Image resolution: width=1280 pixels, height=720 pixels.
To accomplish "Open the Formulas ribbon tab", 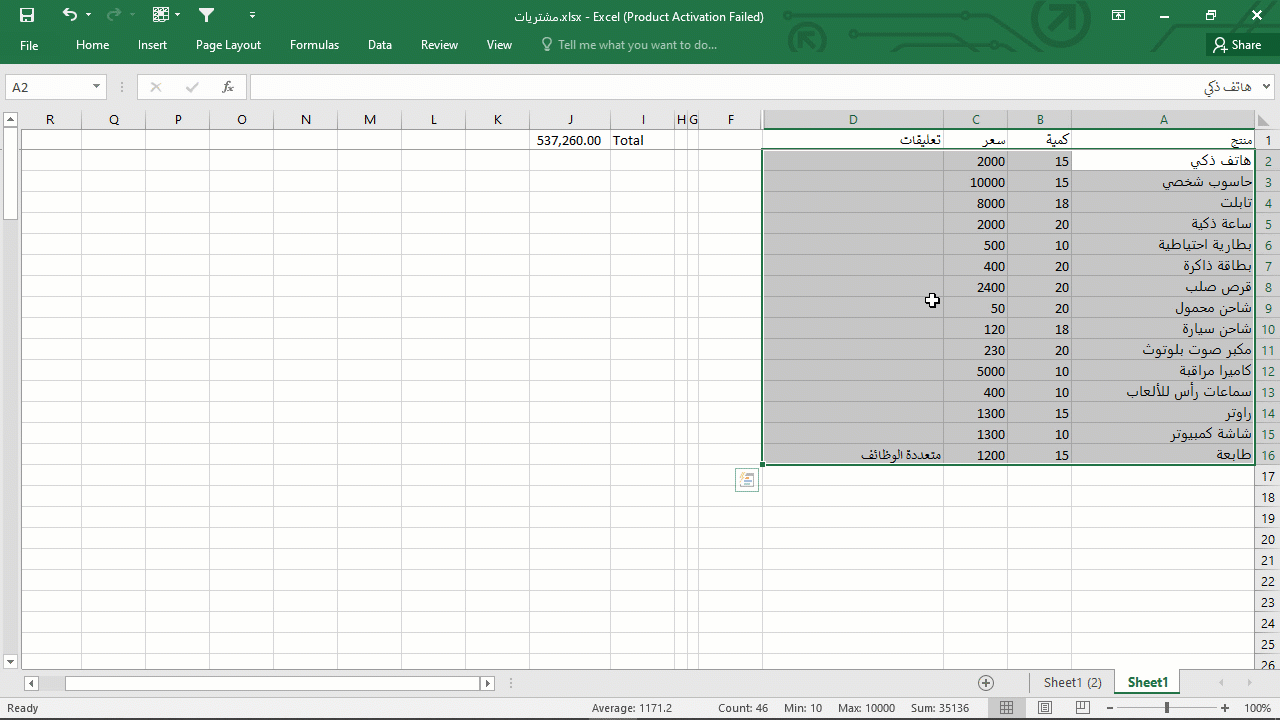I will pos(314,45).
